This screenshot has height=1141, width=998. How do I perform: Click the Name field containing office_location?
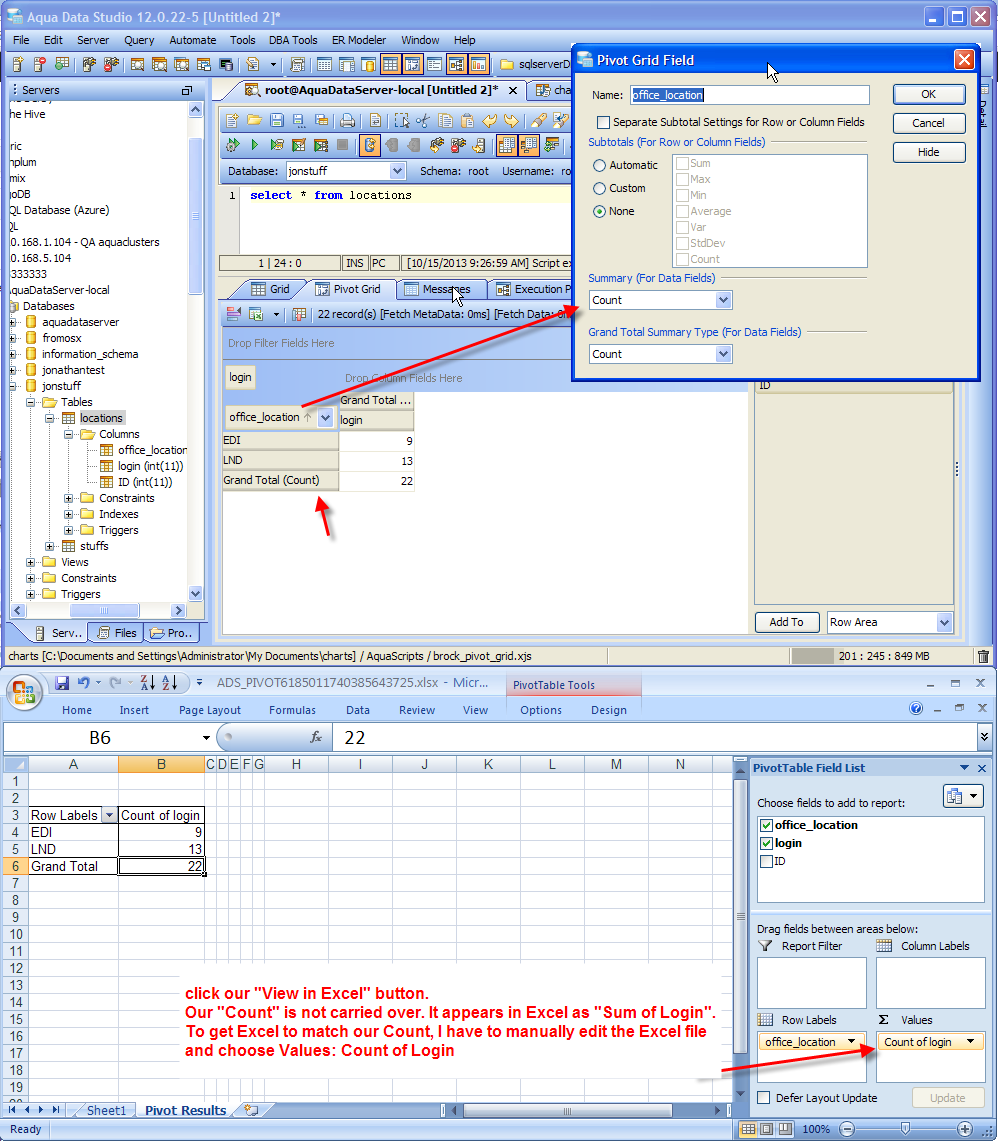click(x=750, y=95)
